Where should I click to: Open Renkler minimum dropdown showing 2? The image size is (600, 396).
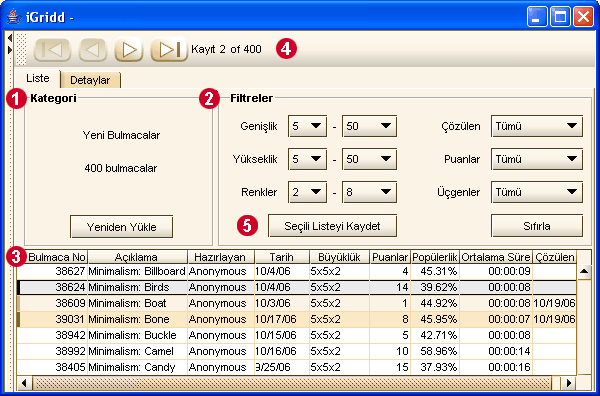(x=307, y=192)
